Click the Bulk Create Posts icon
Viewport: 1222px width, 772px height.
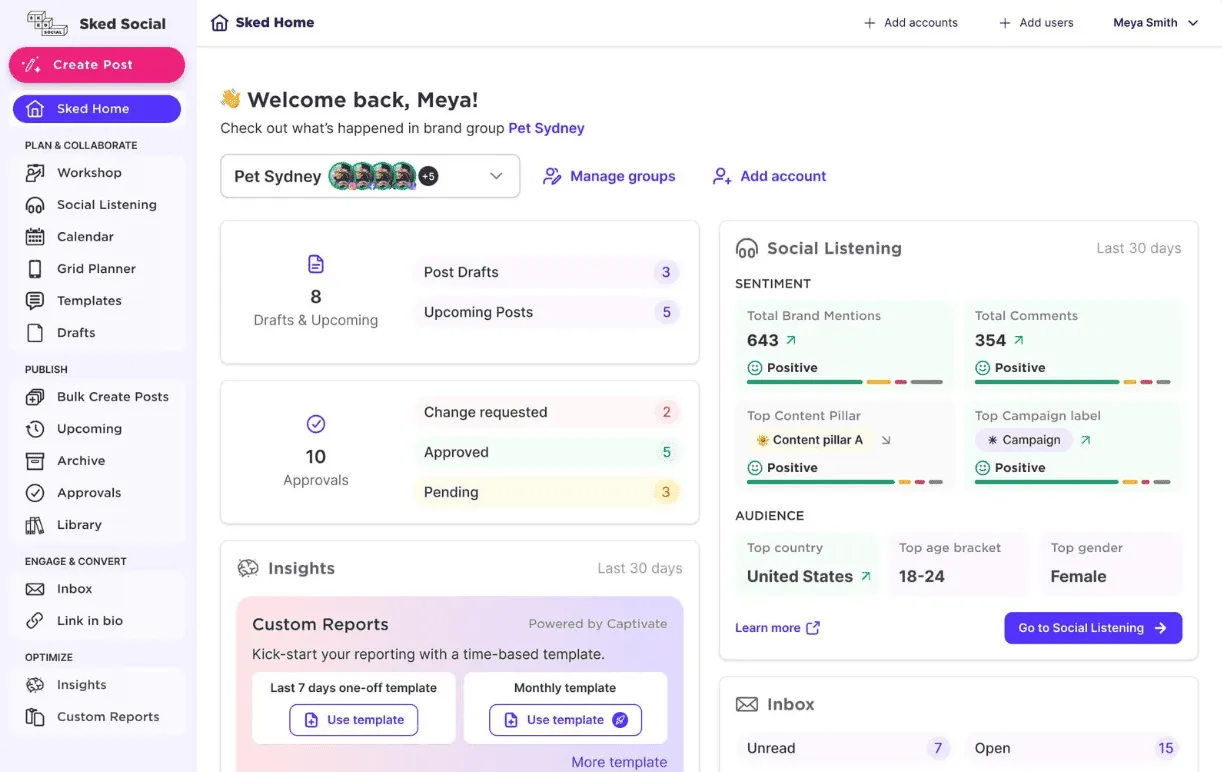[35, 397]
